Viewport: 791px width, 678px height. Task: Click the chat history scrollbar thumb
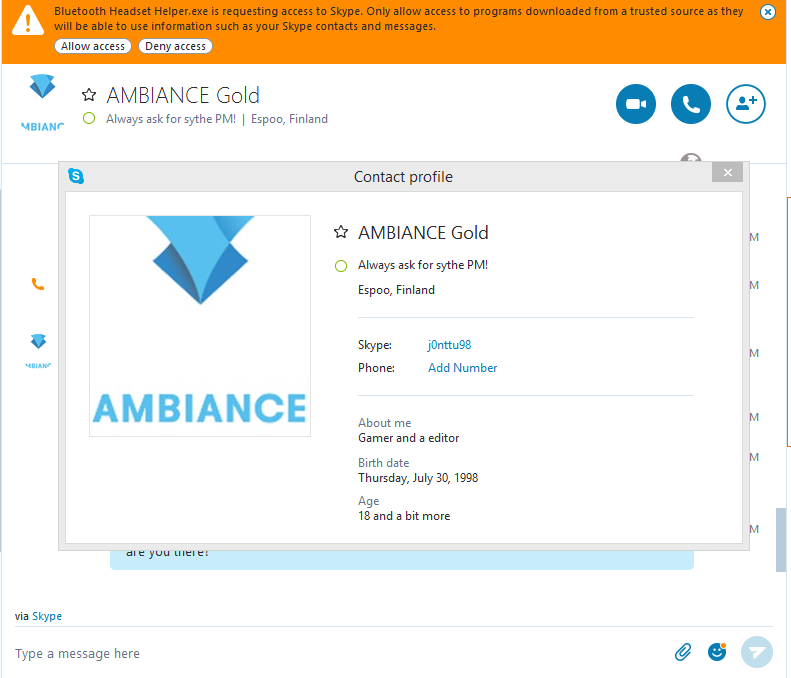(780, 540)
